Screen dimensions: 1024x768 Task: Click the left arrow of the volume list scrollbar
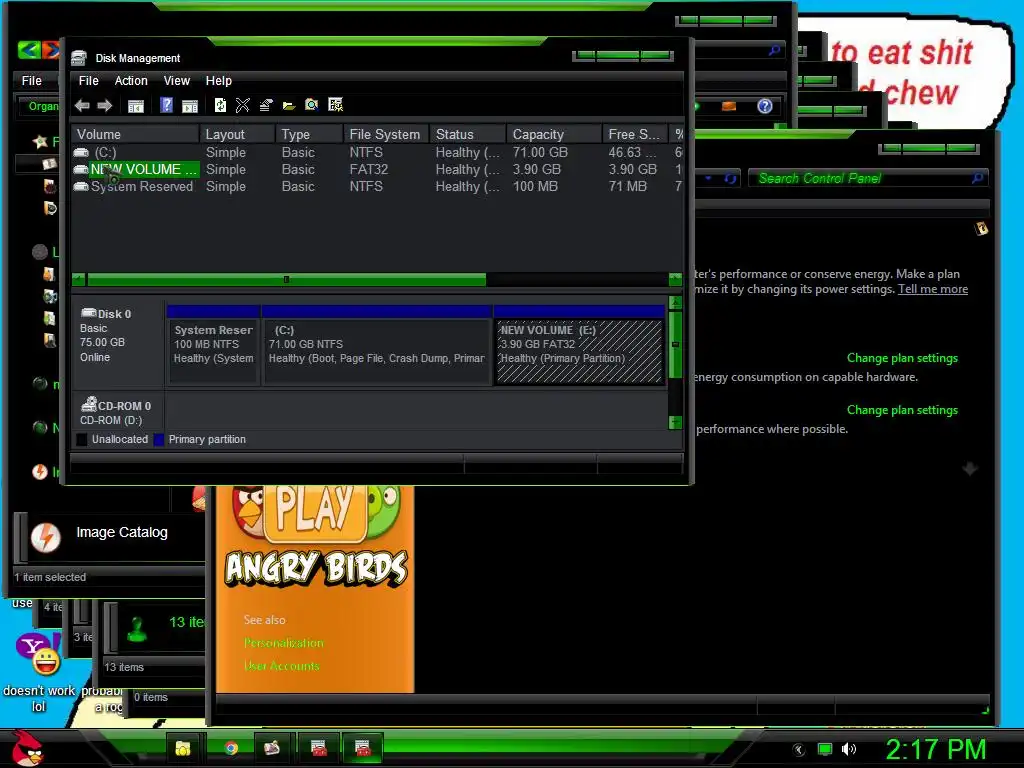coord(79,280)
